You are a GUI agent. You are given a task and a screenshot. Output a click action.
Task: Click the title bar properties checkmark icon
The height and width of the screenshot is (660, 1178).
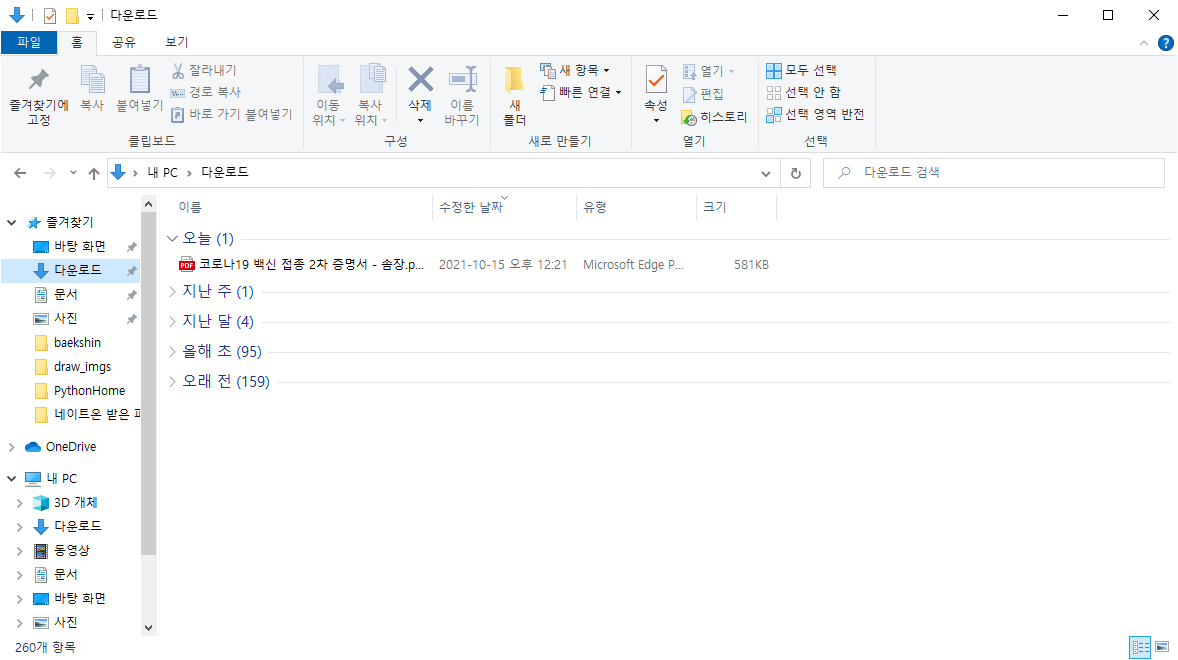pos(50,15)
